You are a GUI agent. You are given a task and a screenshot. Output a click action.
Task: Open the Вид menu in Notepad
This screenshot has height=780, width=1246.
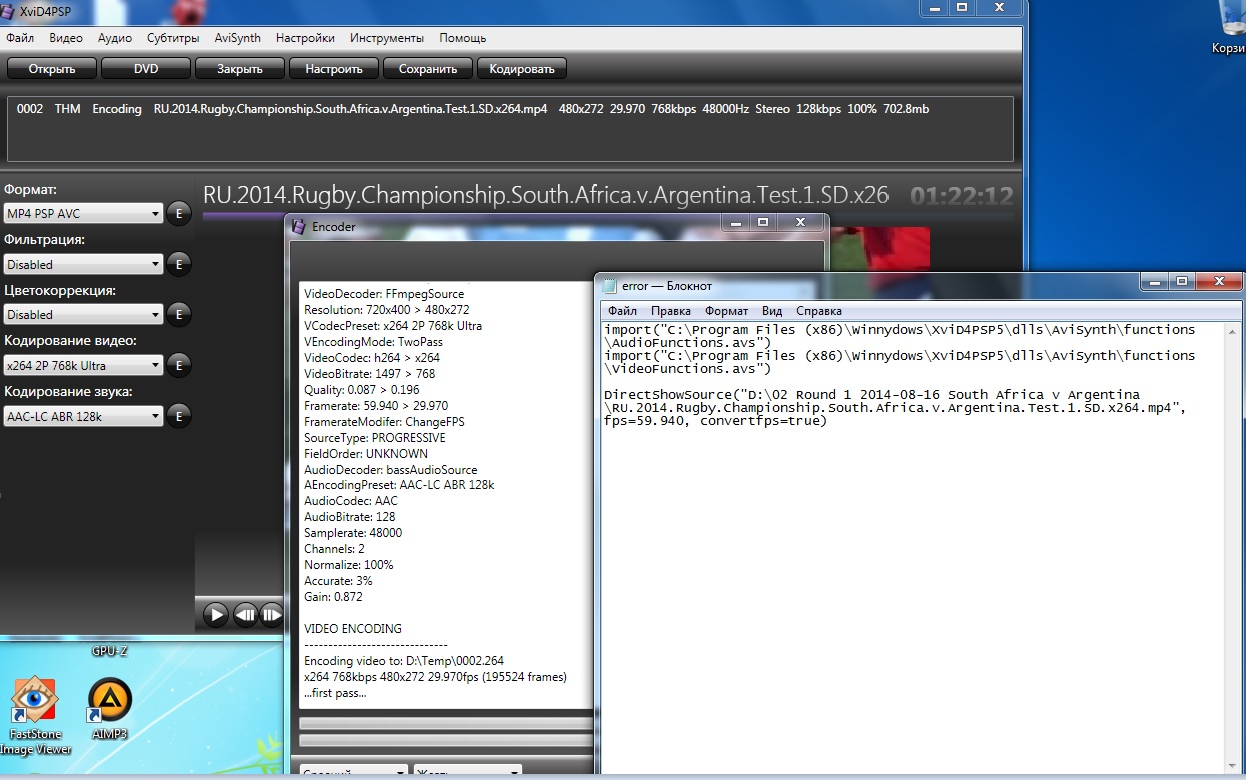[x=772, y=311]
